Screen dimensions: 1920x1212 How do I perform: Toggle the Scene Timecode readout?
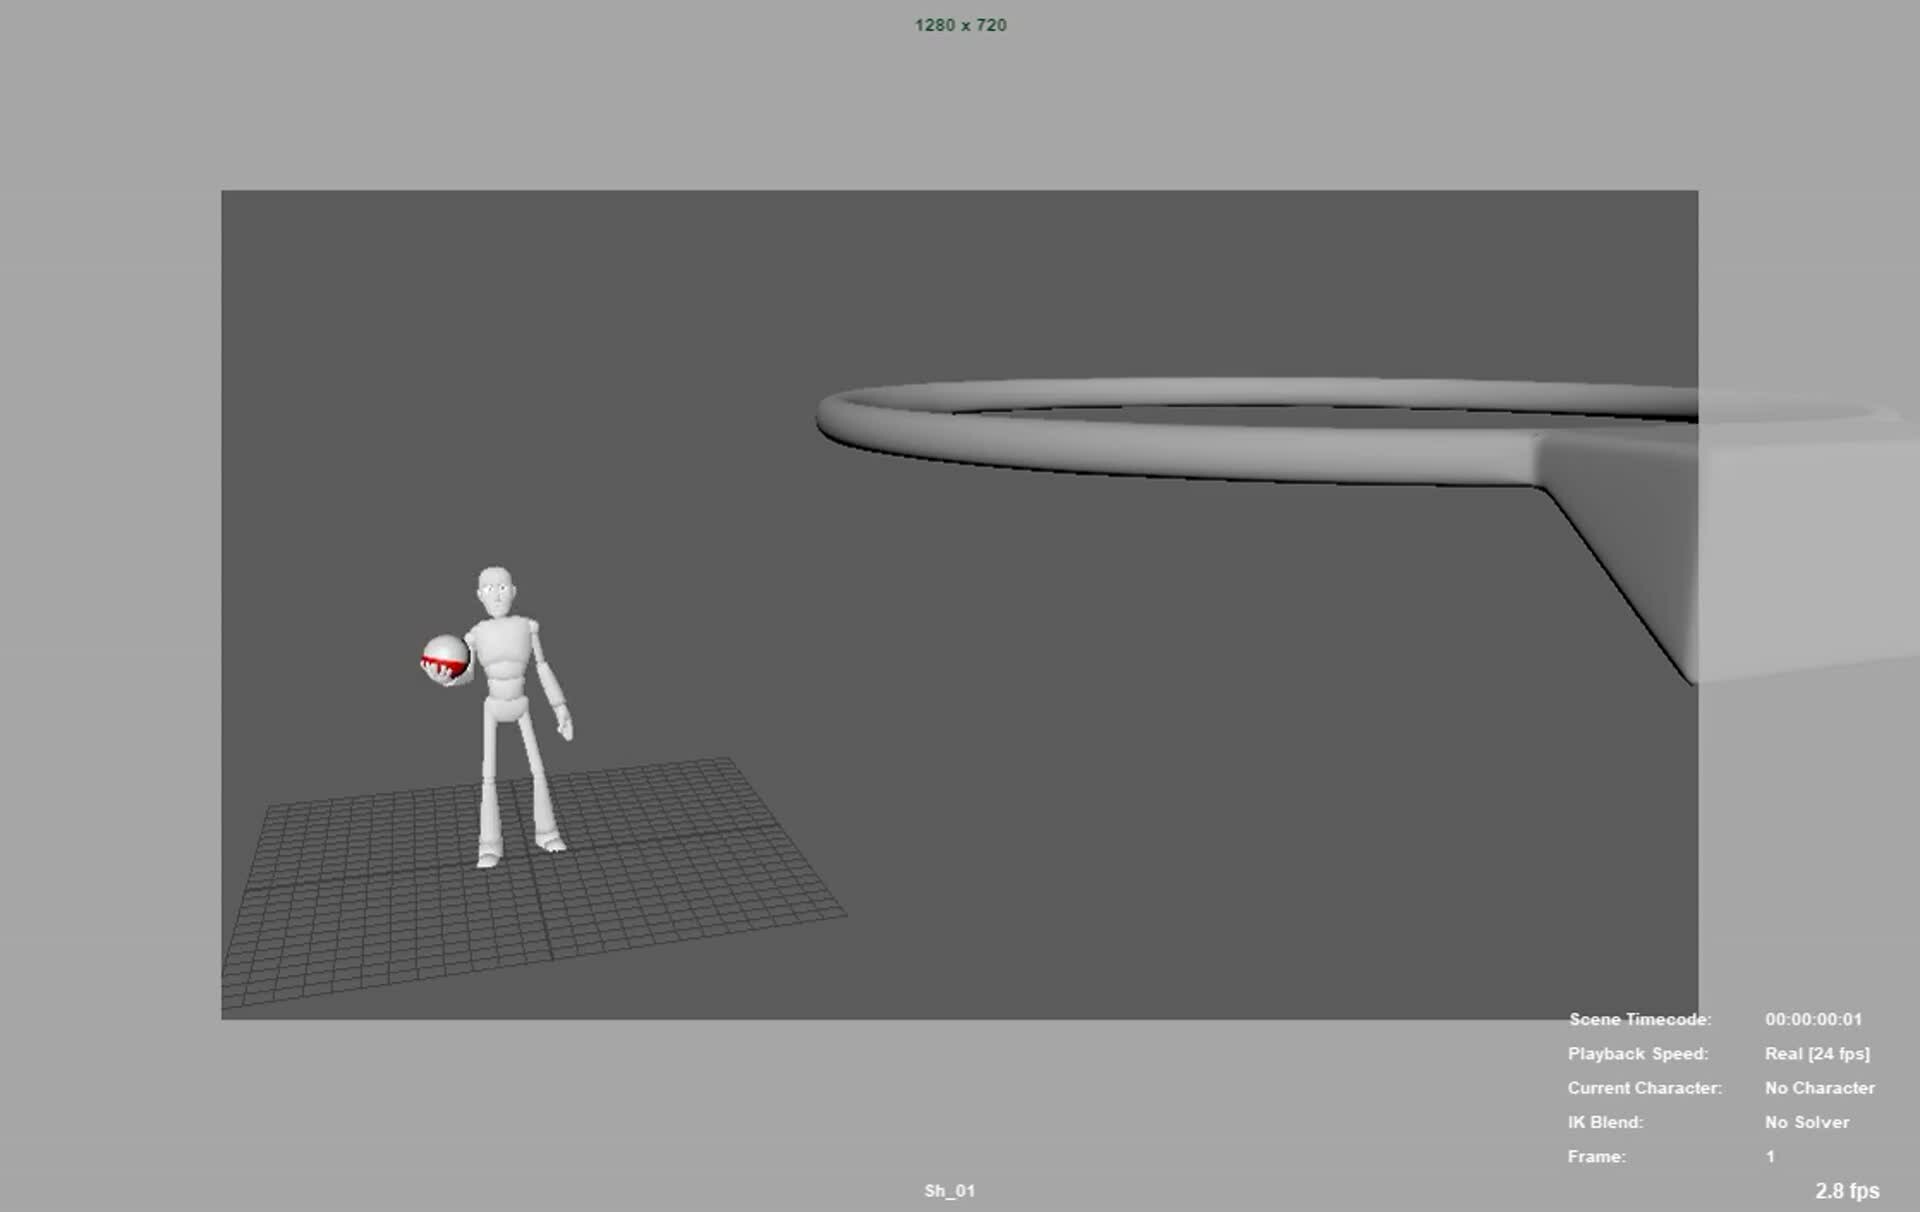(1640, 1019)
